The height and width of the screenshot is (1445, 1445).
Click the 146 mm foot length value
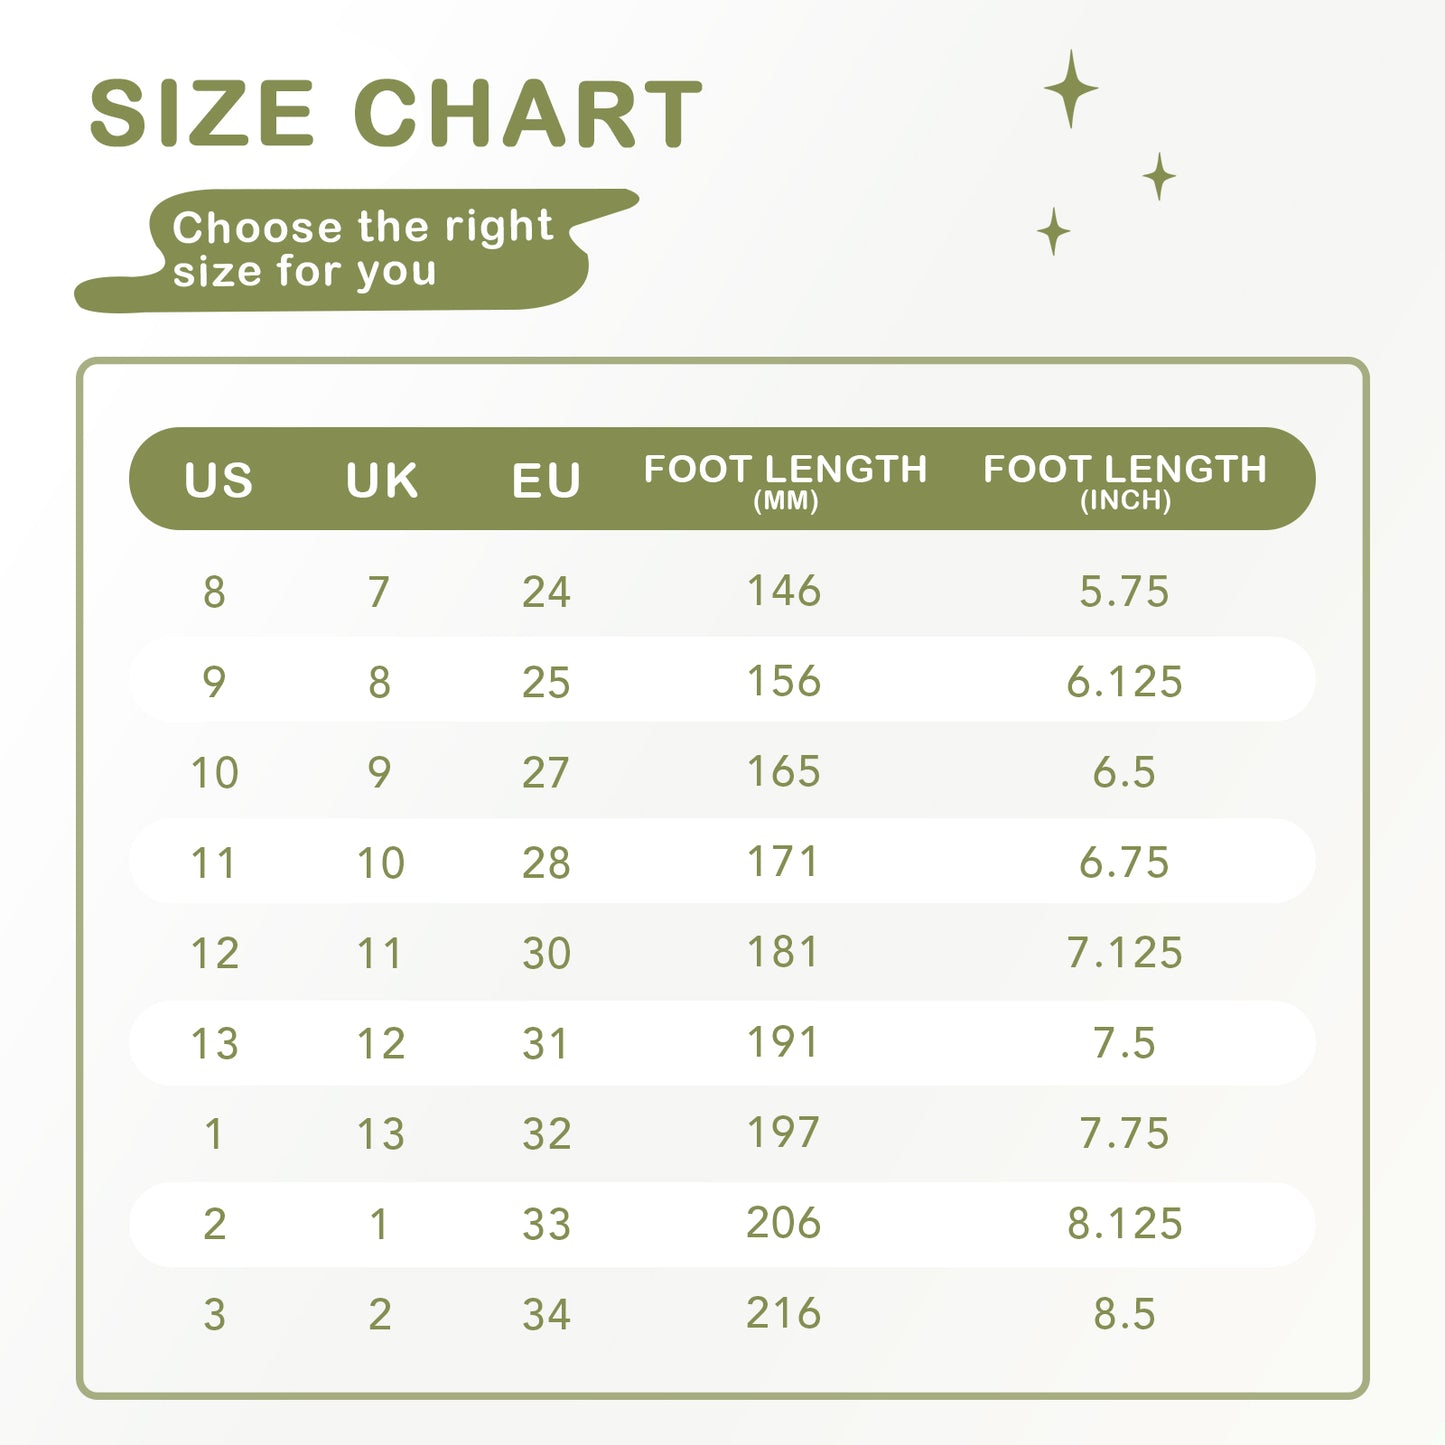[784, 591]
